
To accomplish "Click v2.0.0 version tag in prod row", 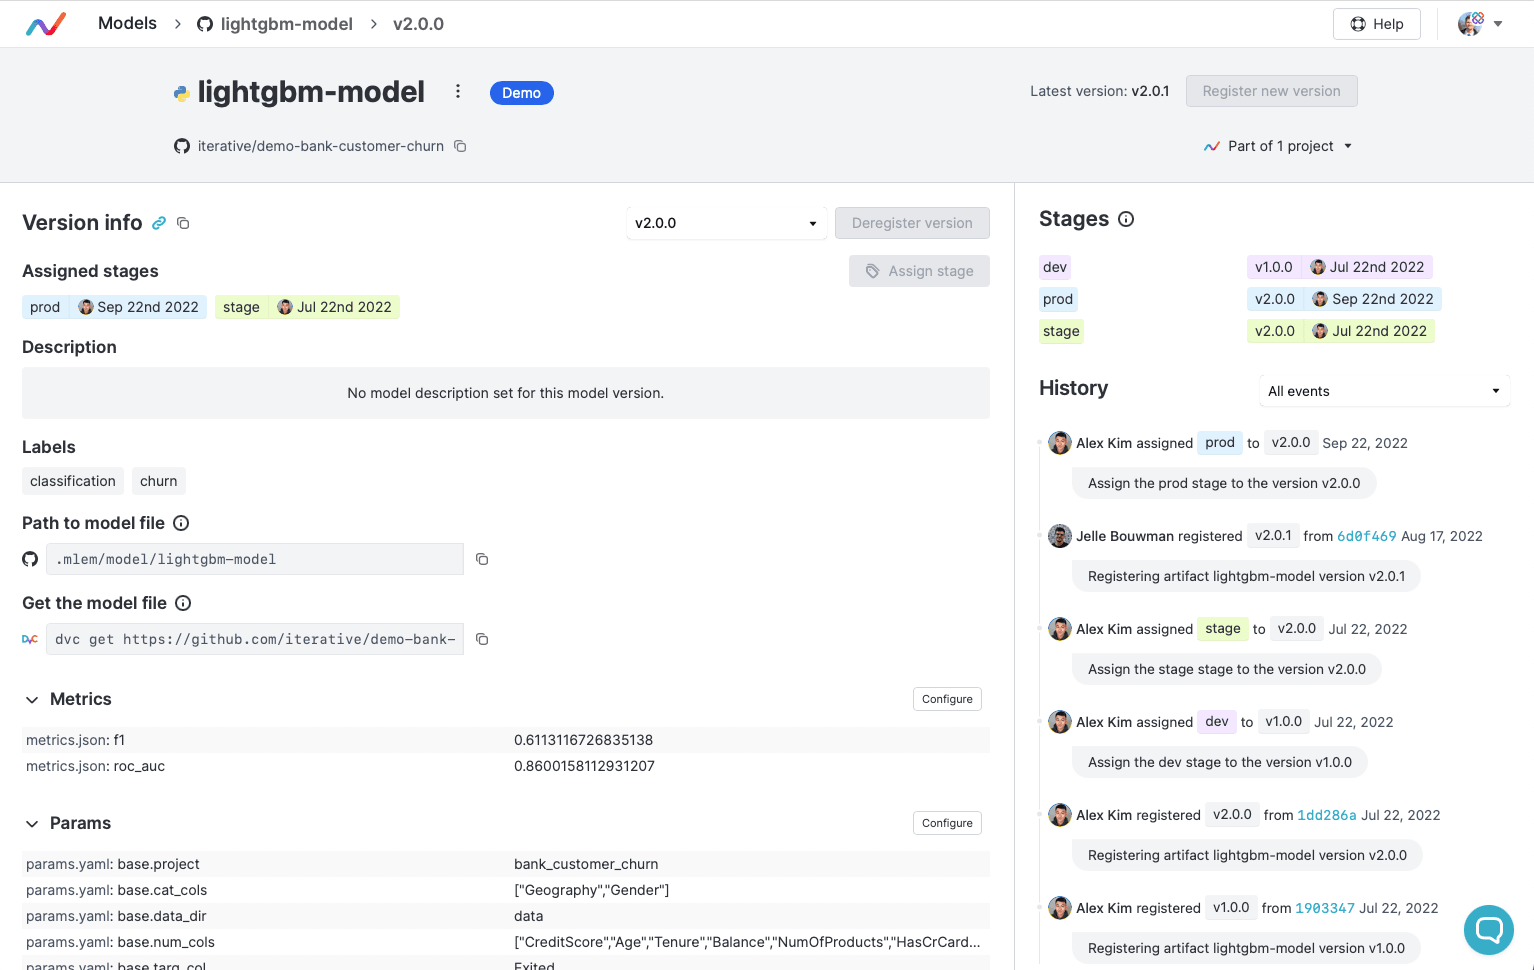I will tap(1275, 299).
